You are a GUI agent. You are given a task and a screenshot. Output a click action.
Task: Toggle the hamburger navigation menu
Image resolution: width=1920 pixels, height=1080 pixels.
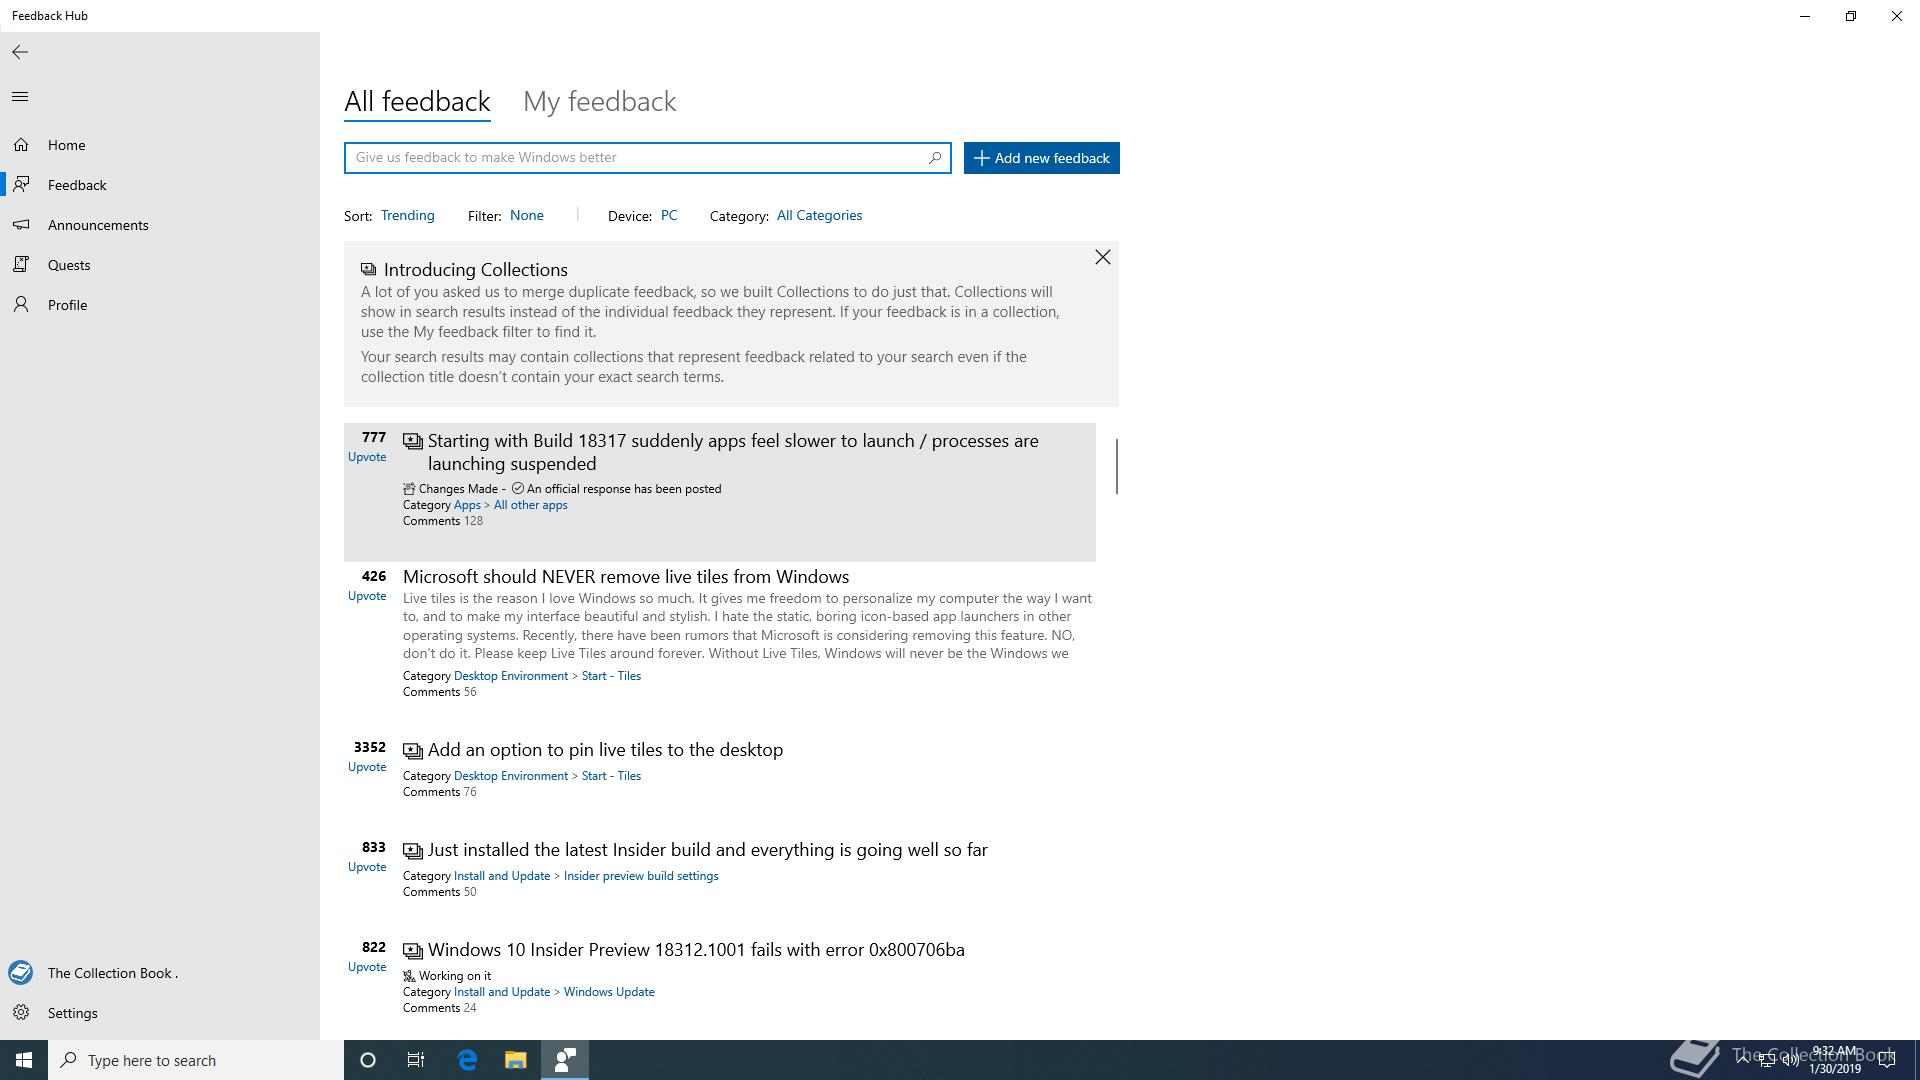tap(20, 97)
